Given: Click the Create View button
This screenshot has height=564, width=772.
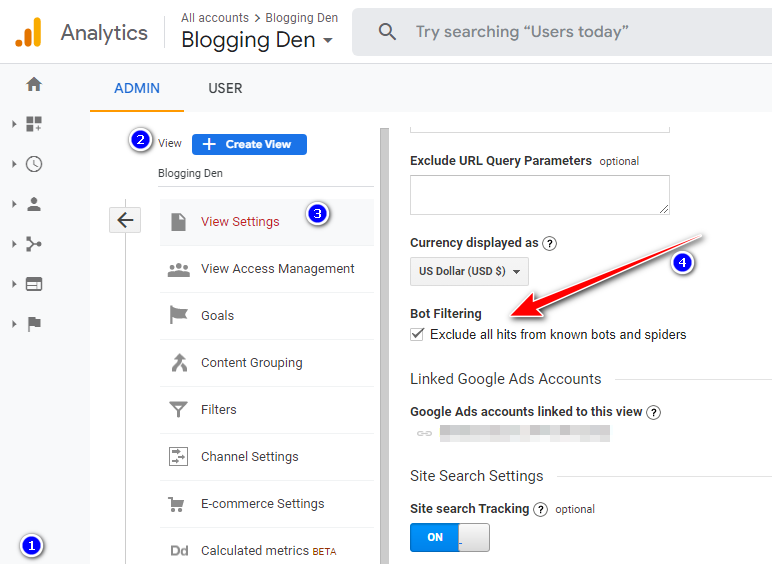Looking at the screenshot, I should 249,144.
